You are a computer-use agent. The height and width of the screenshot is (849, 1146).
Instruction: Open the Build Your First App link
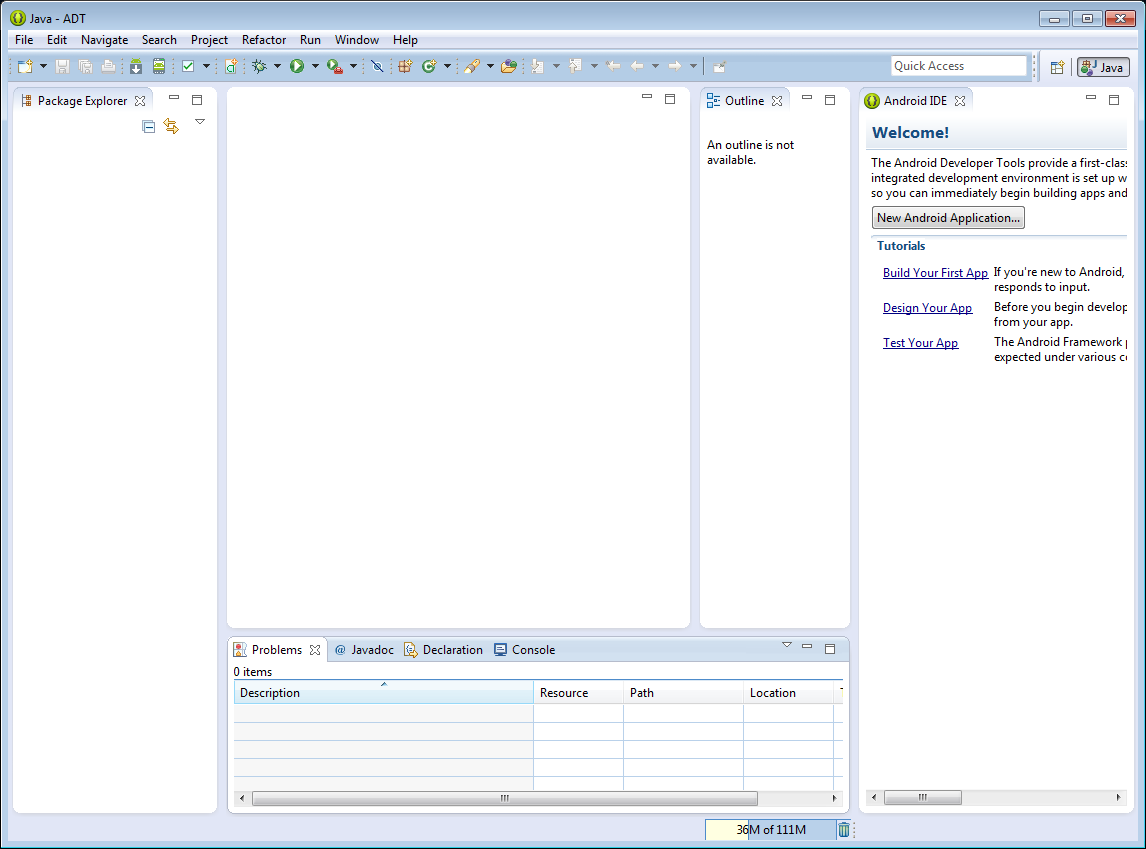tap(935, 273)
